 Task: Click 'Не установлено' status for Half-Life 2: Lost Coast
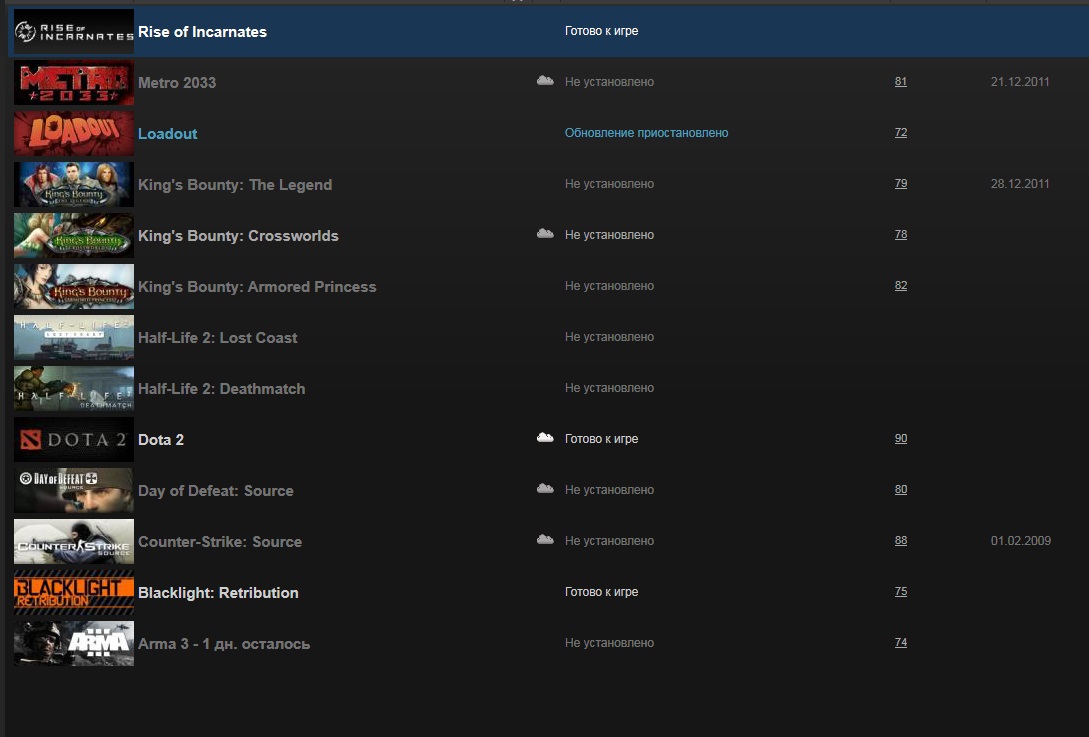(x=609, y=336)
